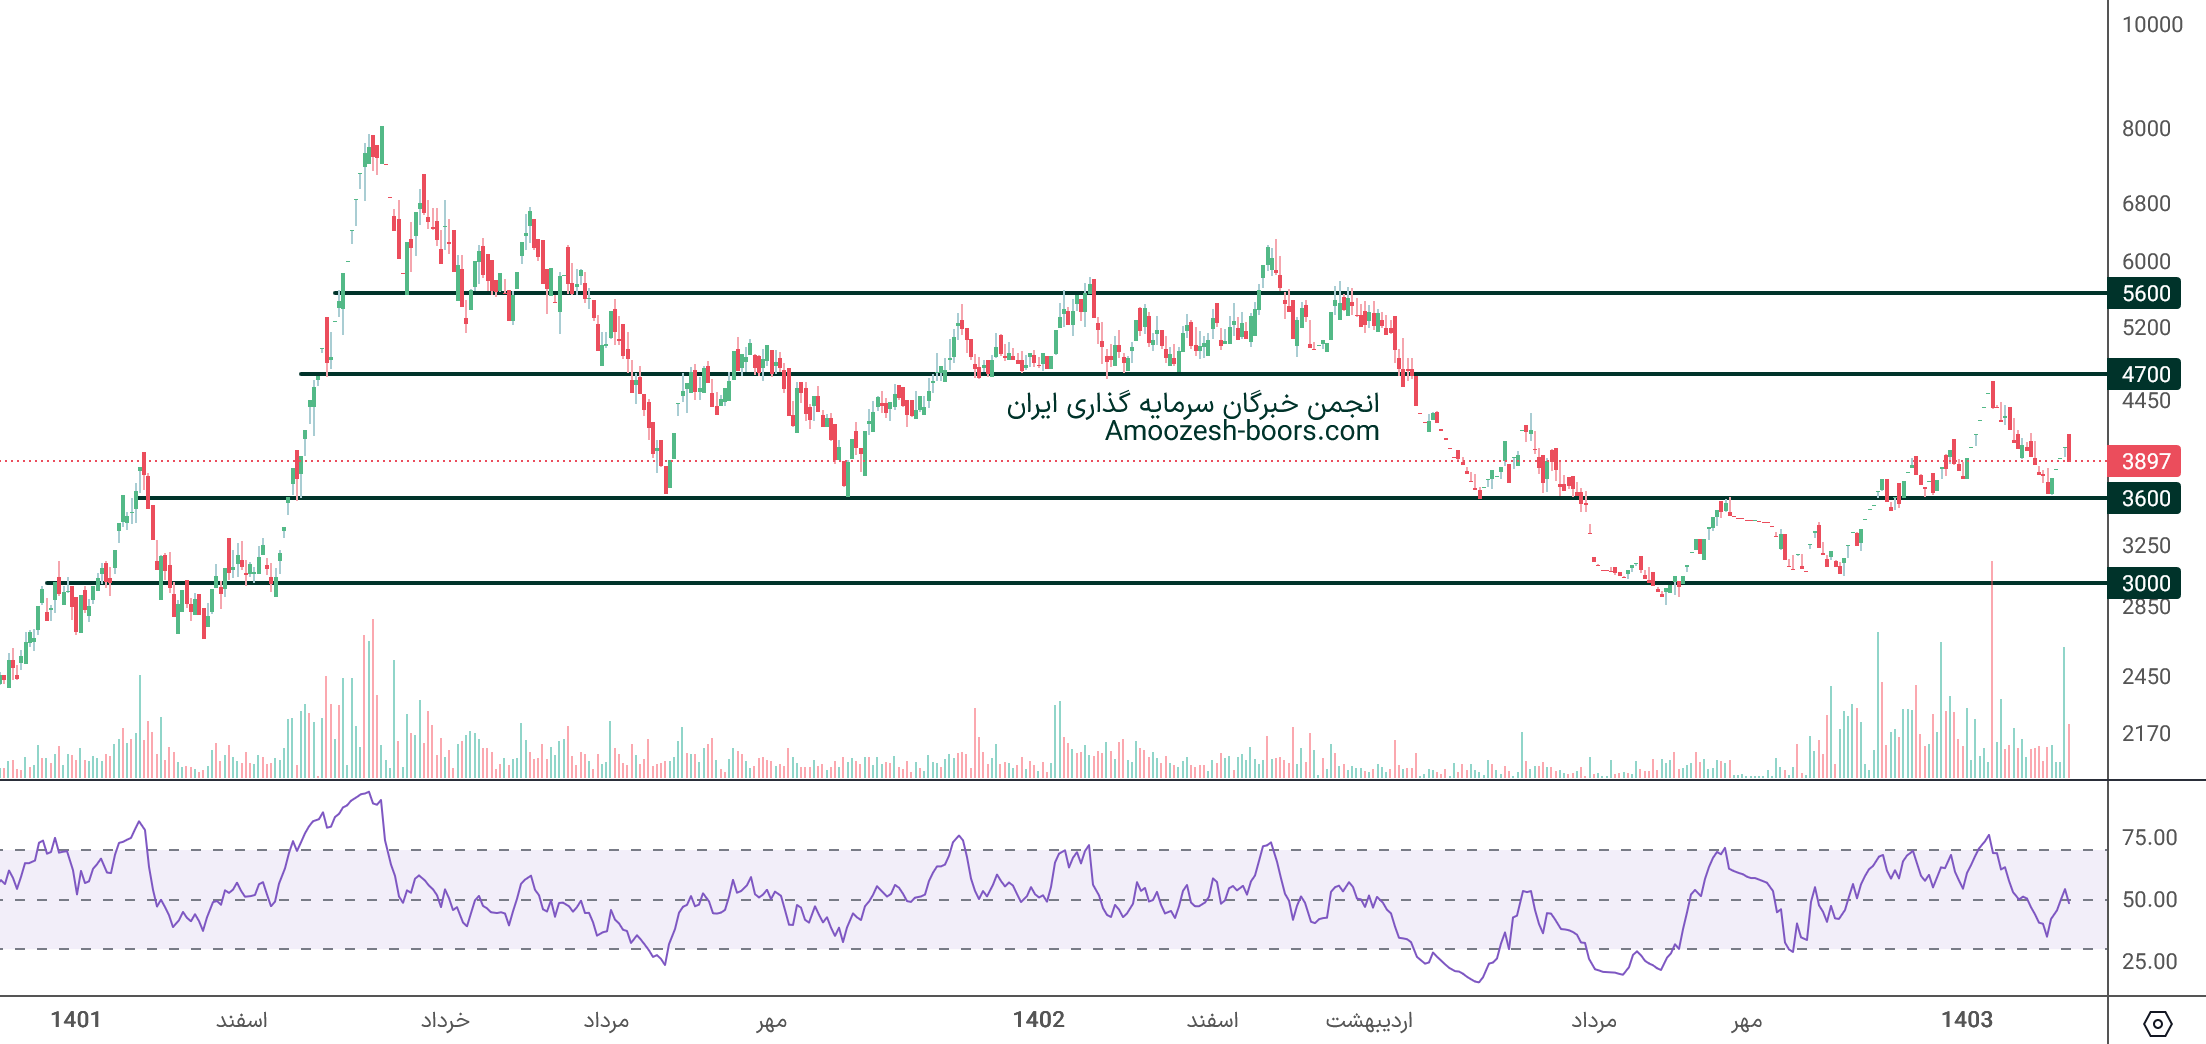Click the 6800 price axis value
Screen dimensions: 2206x1044
coord(2146,203)
